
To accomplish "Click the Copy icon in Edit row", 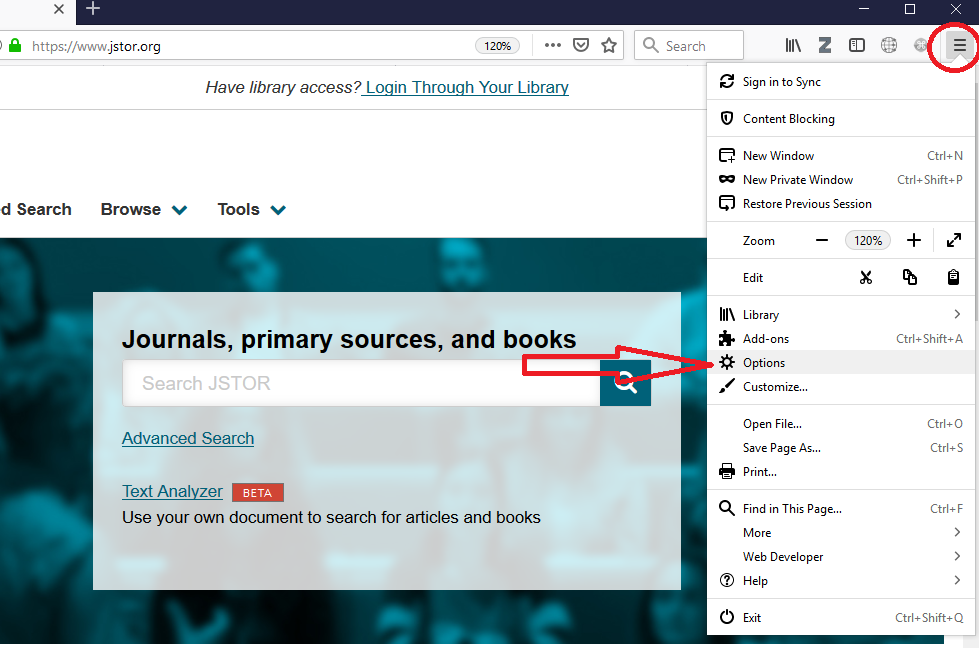I will (910, 277).
